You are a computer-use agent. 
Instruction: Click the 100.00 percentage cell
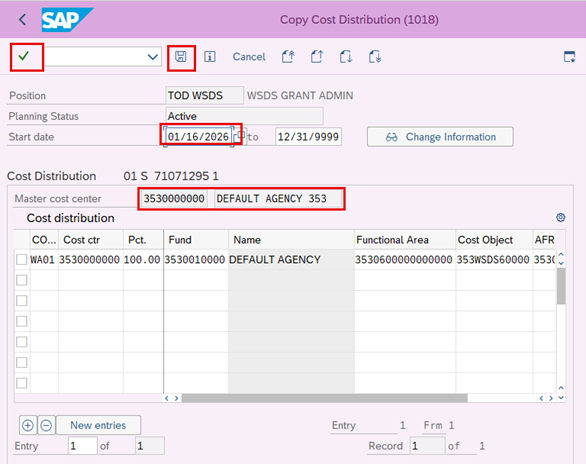click(x=143, y=259)
